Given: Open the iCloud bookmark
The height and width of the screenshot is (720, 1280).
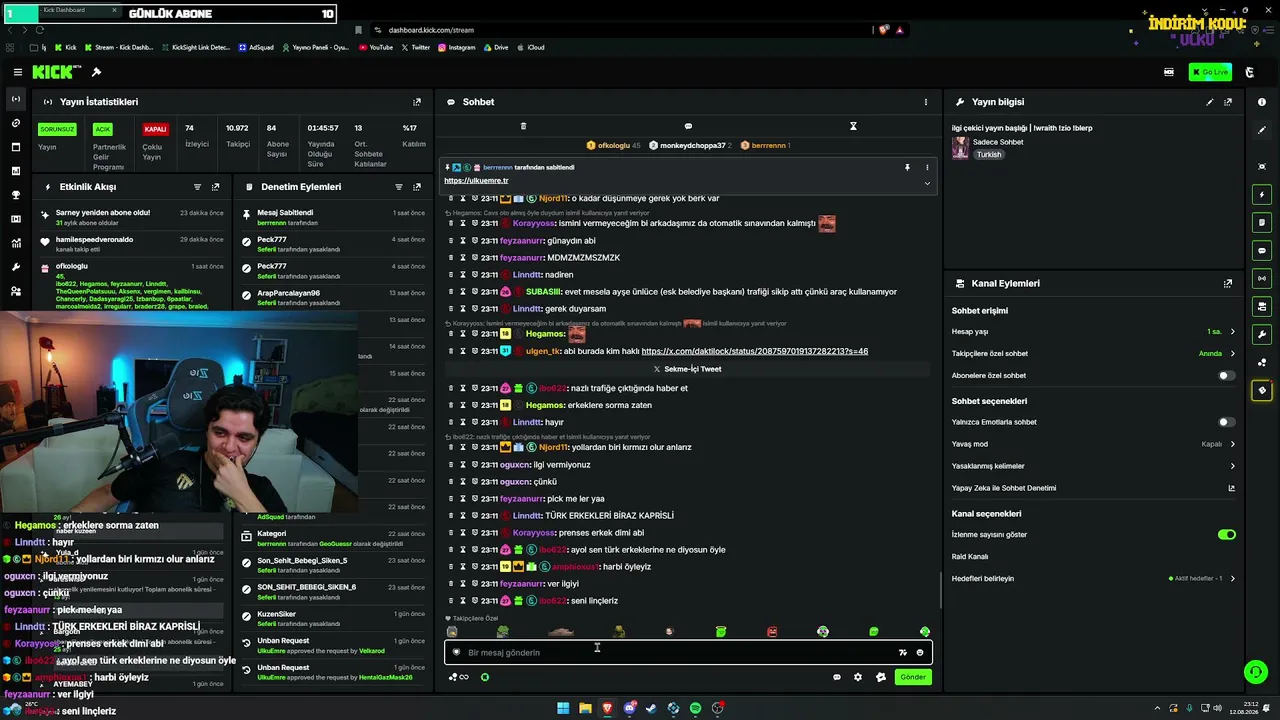Looking at the screenshot, I should (530, 47).
